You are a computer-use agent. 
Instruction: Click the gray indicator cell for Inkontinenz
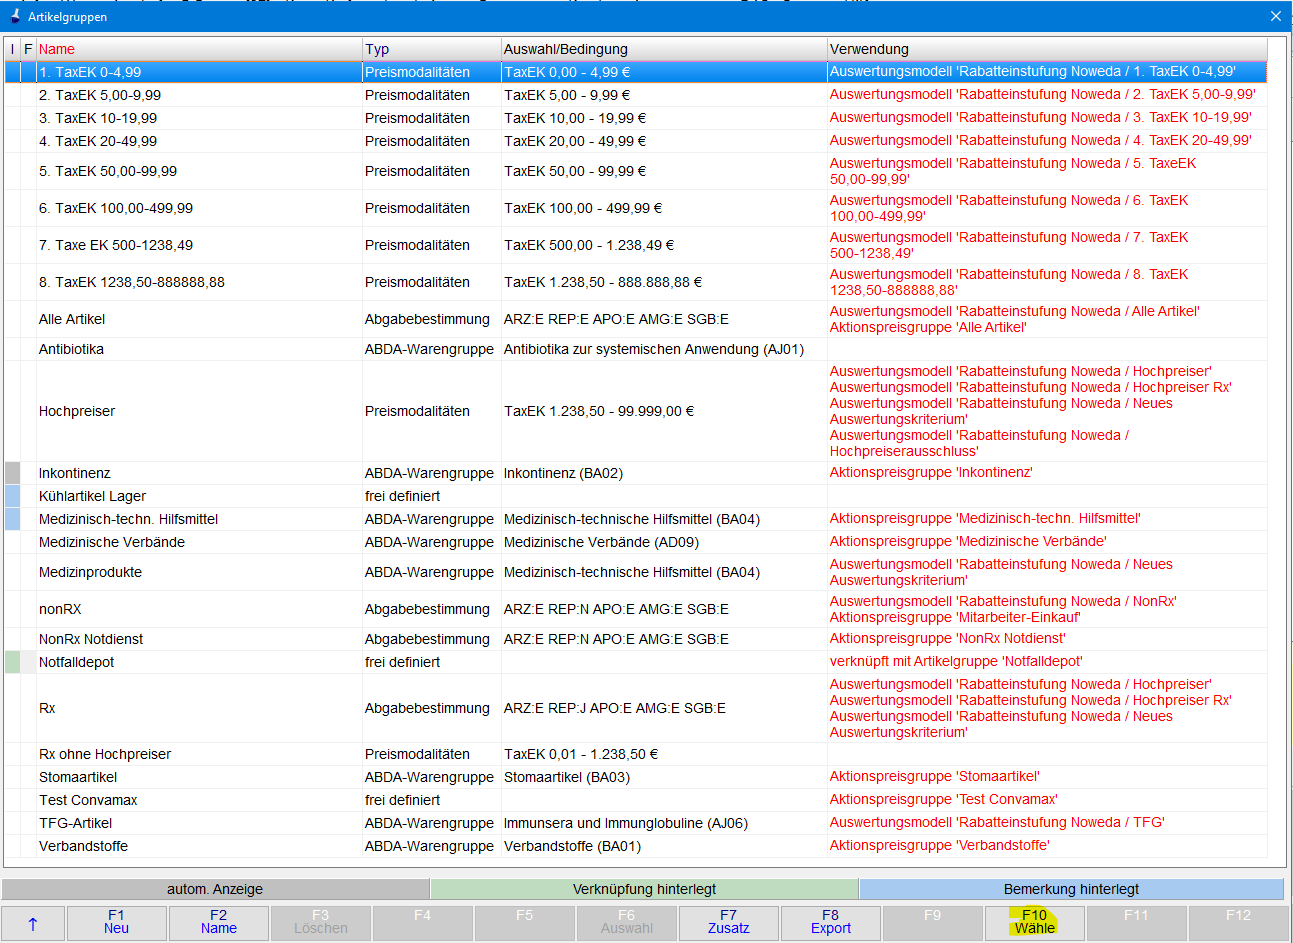[13, 473]
